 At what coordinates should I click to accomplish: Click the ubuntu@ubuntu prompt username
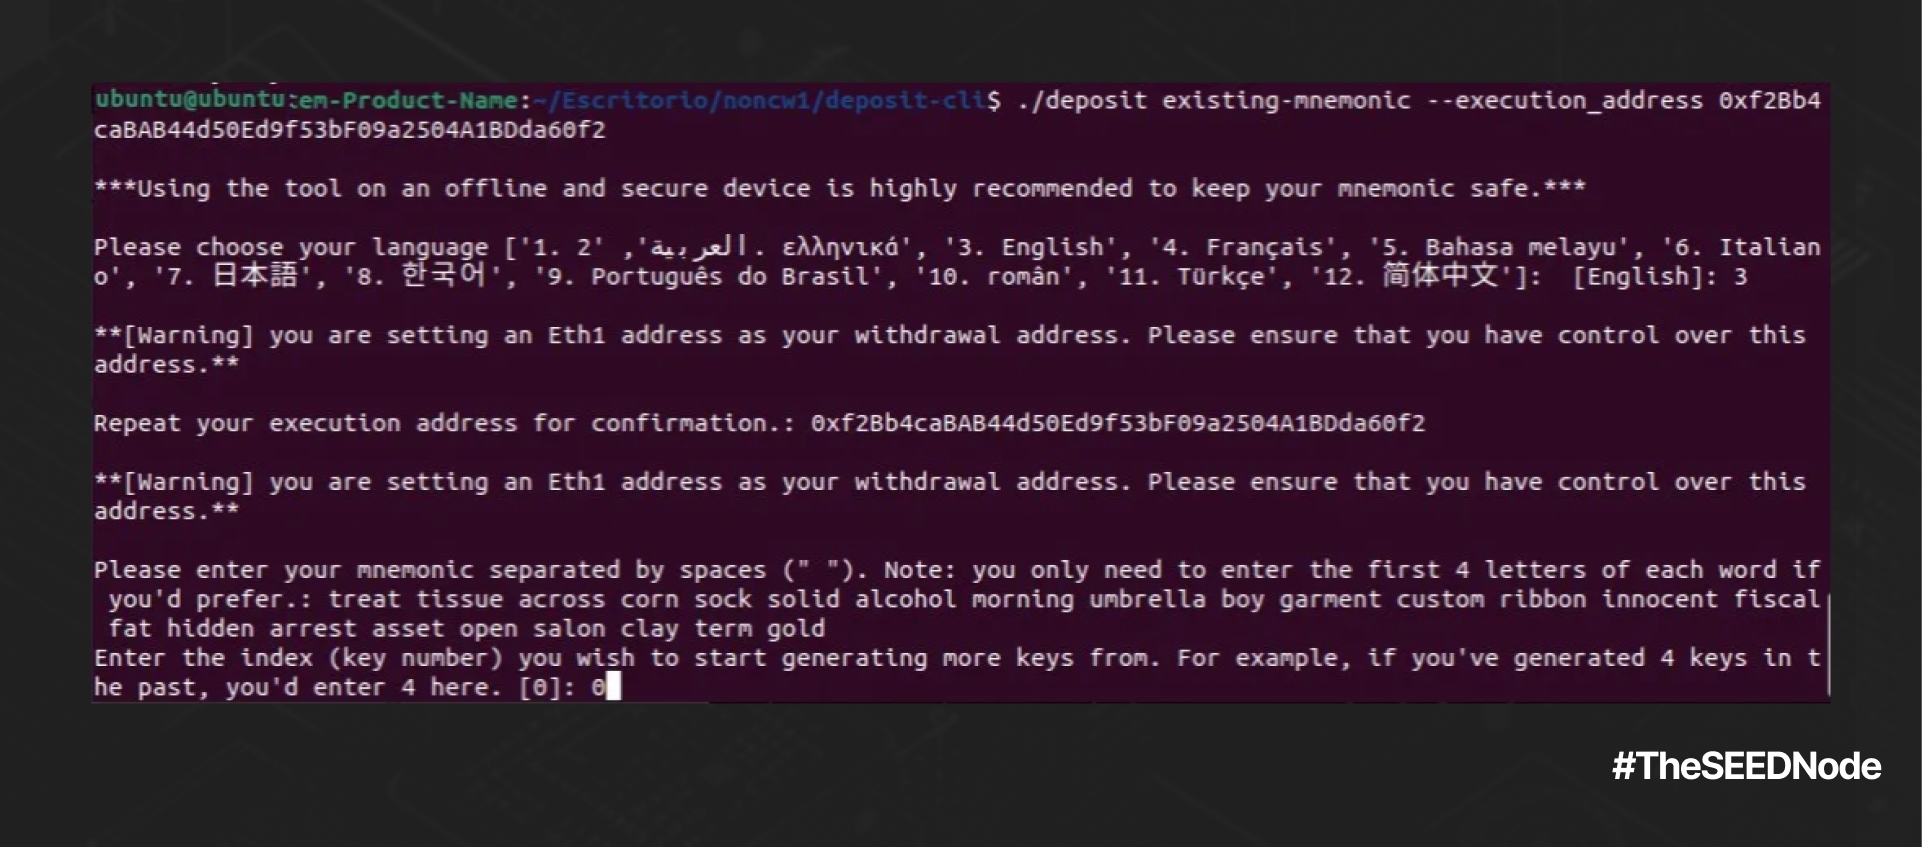[190, 100]
